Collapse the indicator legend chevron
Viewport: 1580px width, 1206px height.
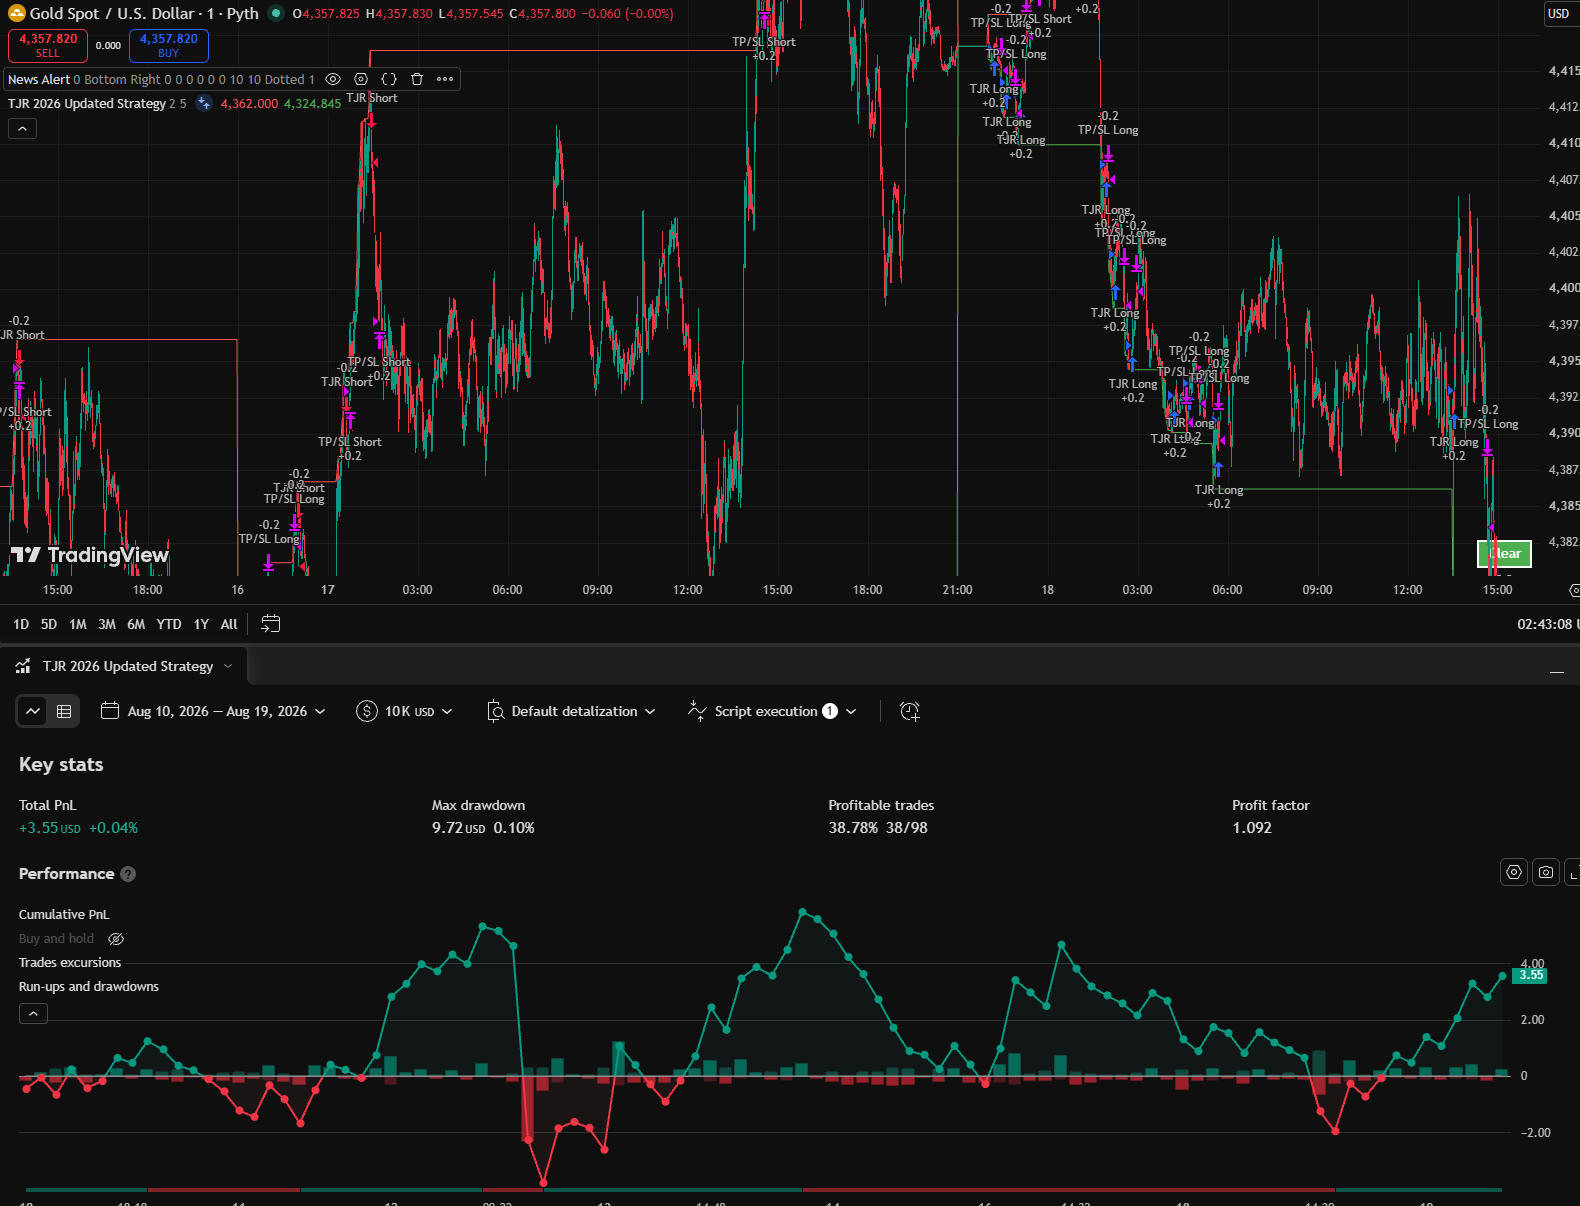click(x=22, y=128)
